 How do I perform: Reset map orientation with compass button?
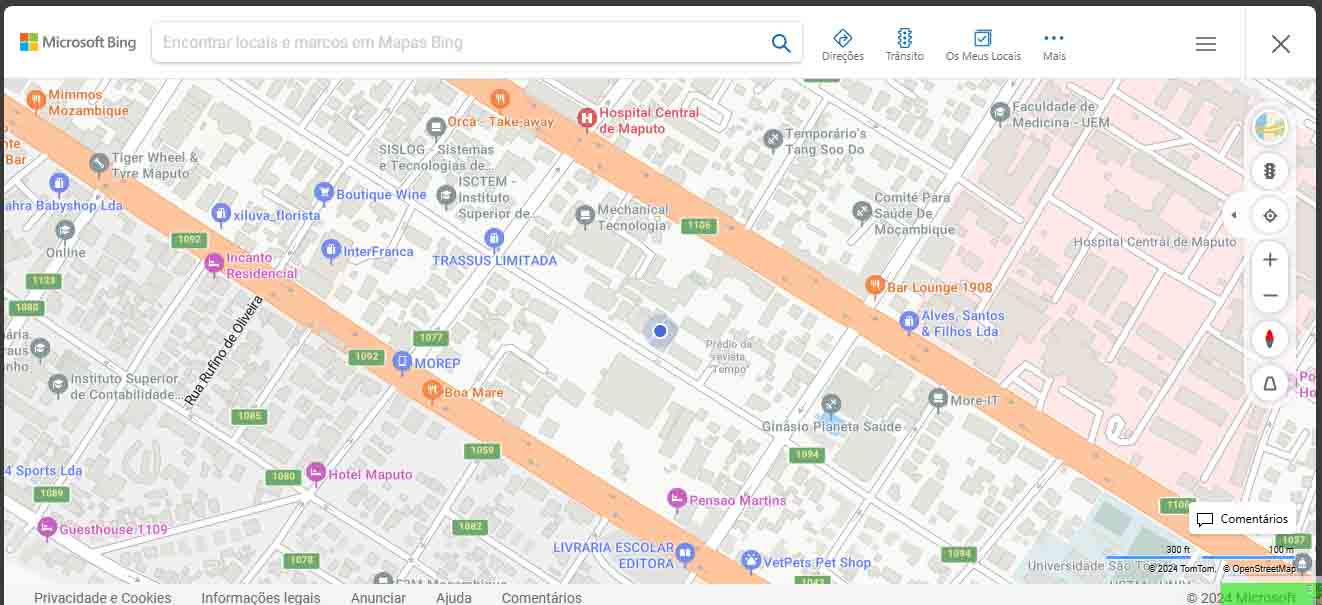1270,339
